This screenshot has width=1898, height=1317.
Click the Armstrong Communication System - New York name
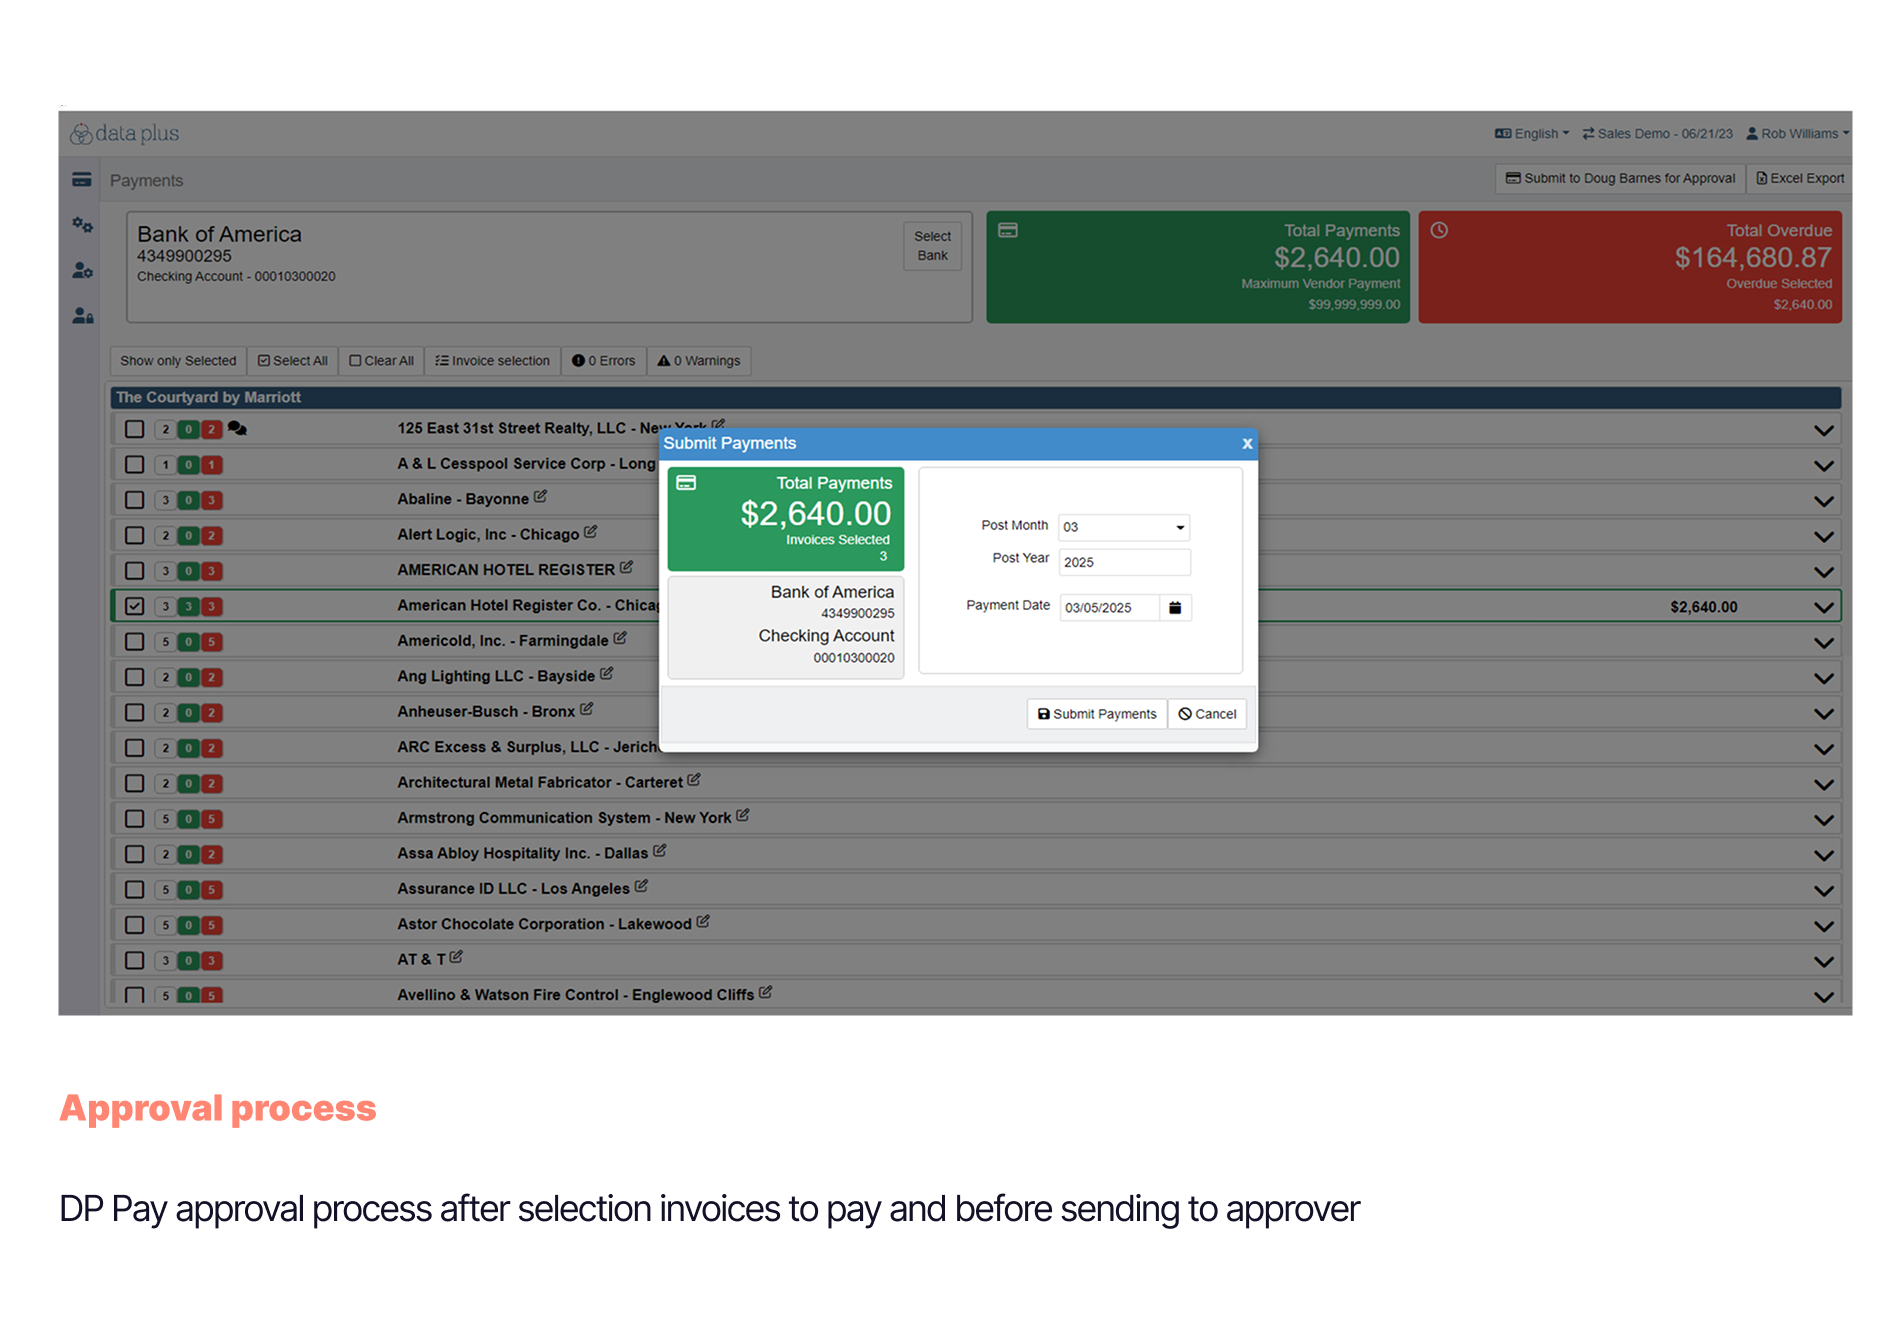[x=564, y=818]
